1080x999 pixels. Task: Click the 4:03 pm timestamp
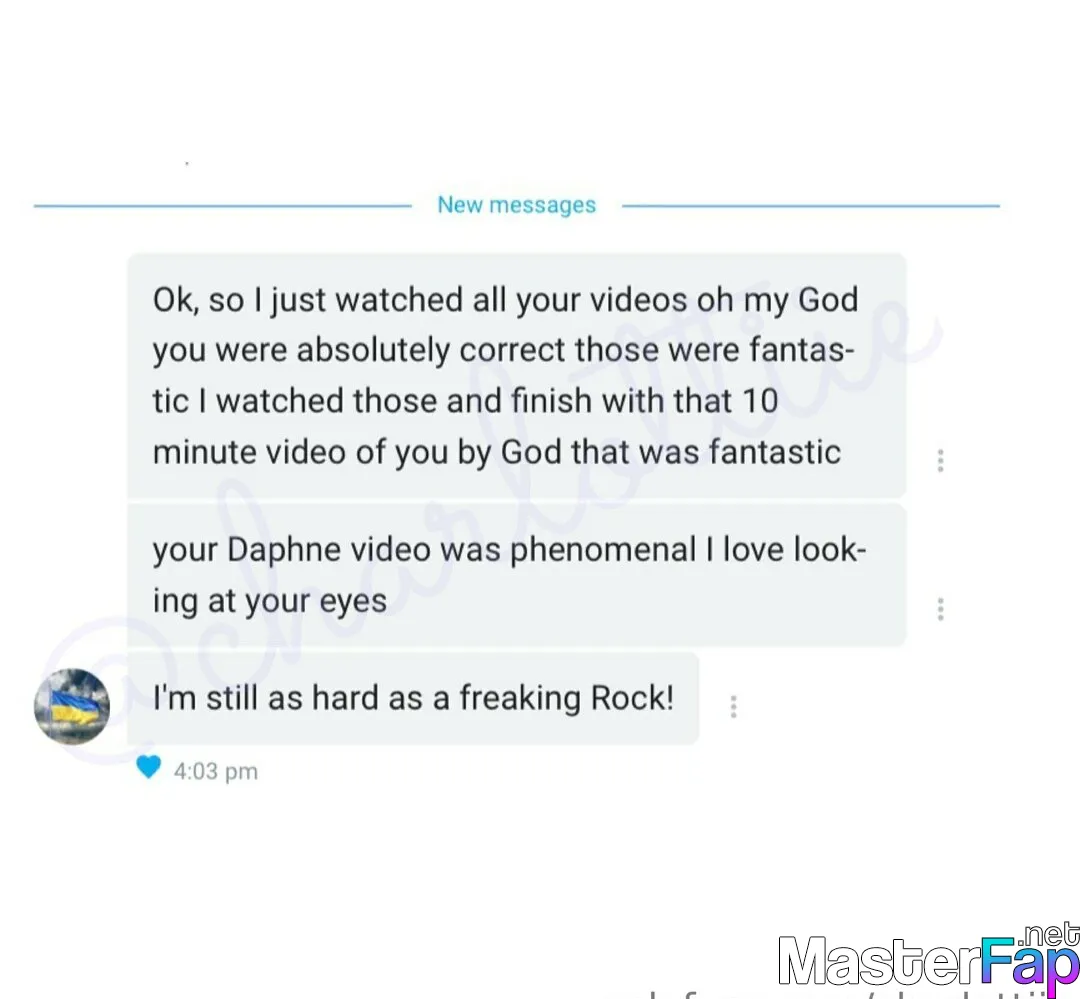[216, 771]
